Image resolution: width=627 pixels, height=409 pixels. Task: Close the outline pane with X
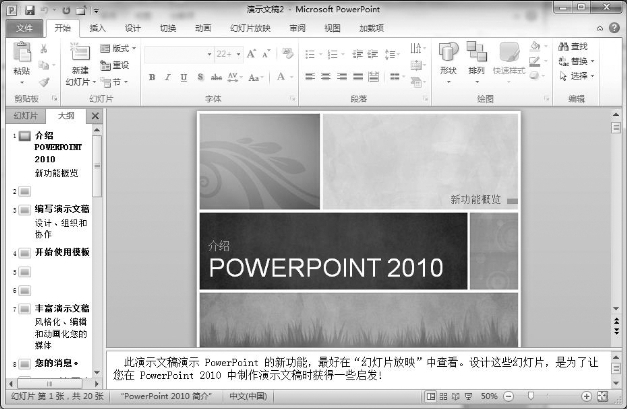(95, 116)
